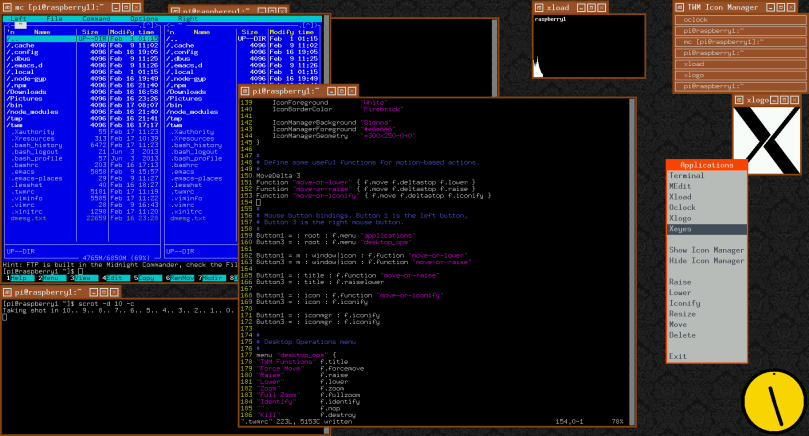Select xload entry in TWM Icon Manager
Screen dimensions: 809x436
[740, 64]
